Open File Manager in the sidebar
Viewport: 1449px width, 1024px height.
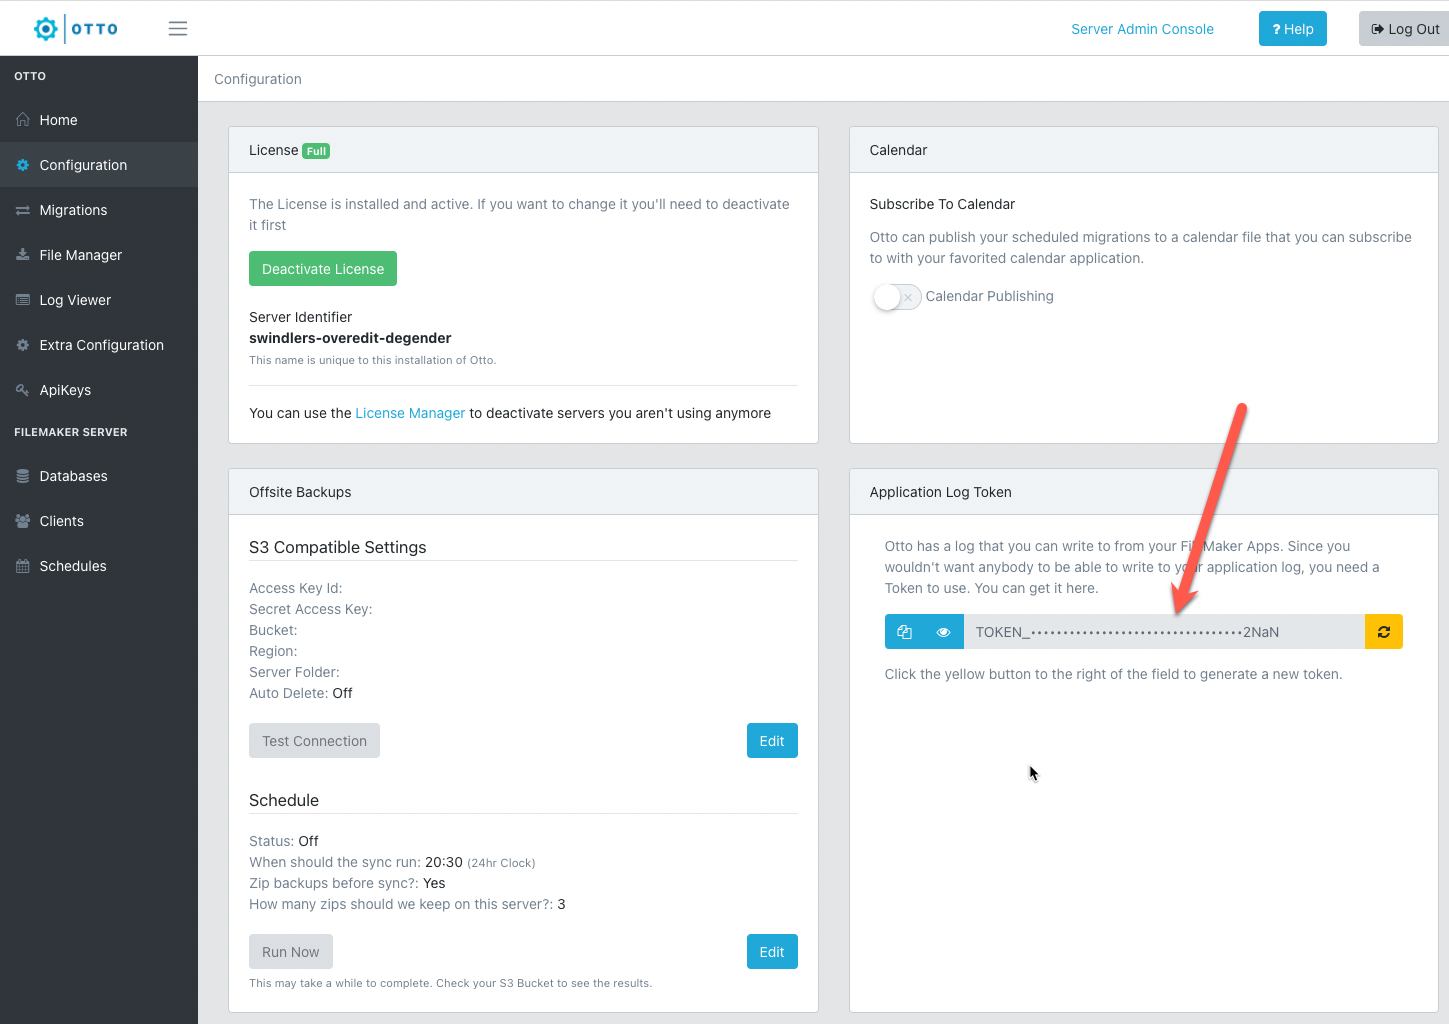point(99,255)
